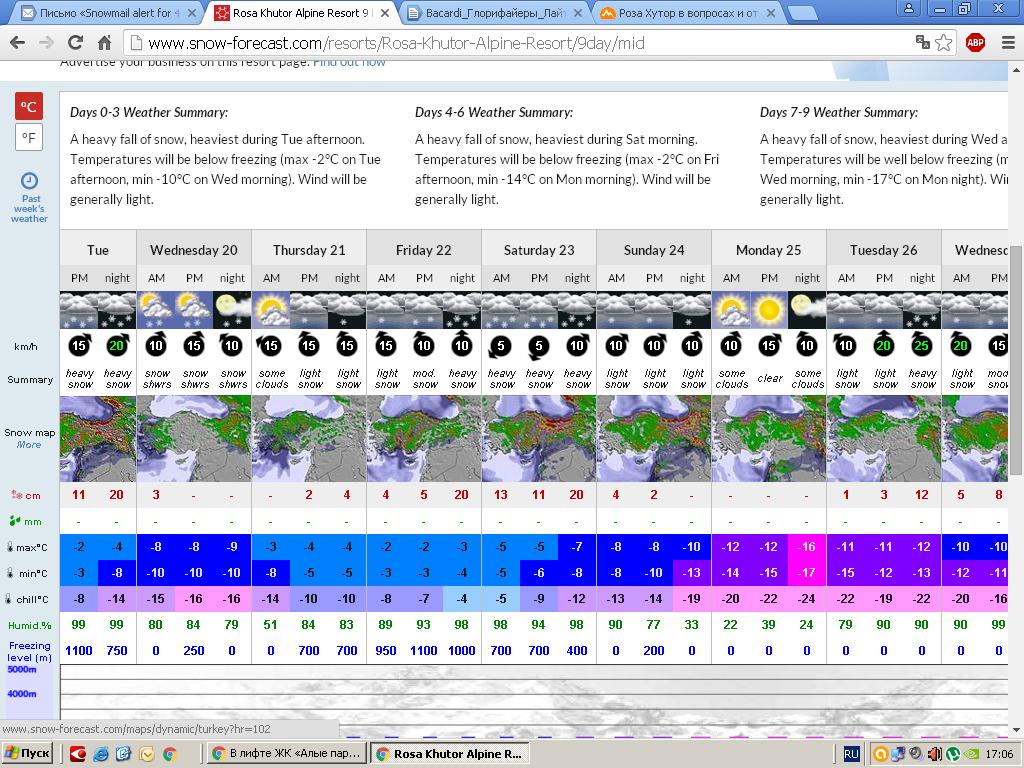Click the Rosa Khutor Alpine R taskbar button

(450, 754)
